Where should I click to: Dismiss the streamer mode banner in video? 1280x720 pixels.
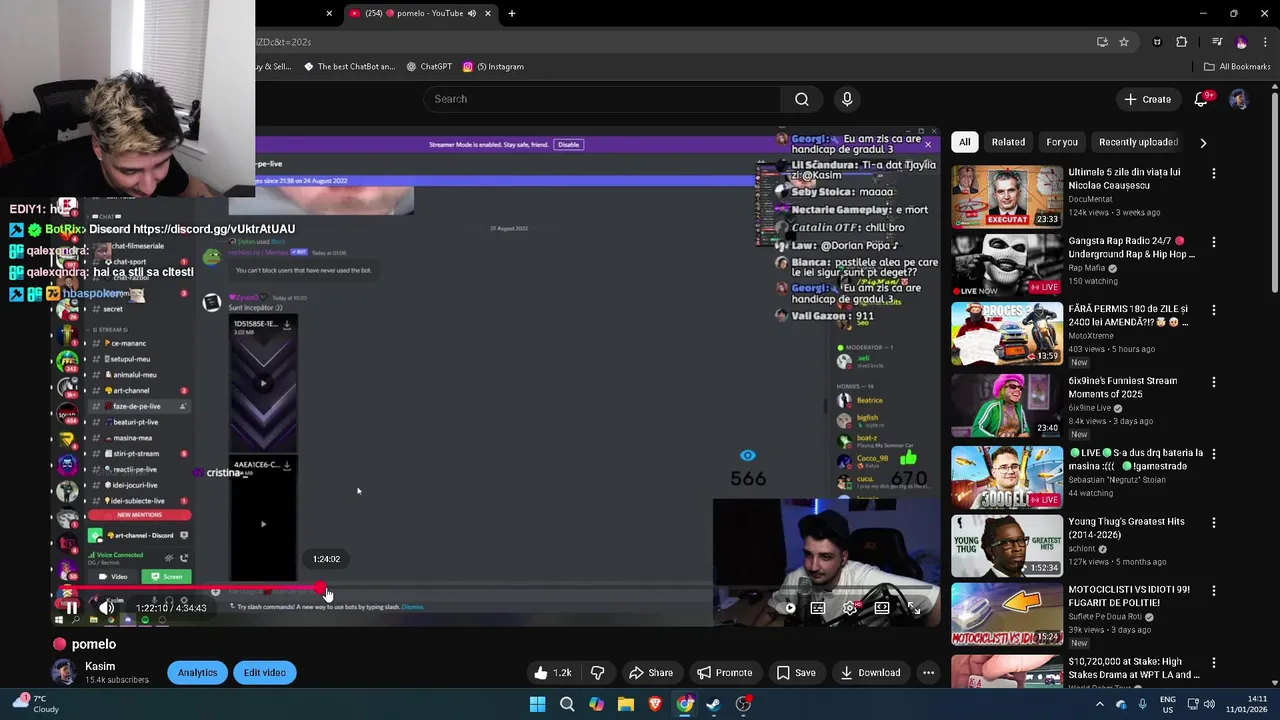[927, 145]
